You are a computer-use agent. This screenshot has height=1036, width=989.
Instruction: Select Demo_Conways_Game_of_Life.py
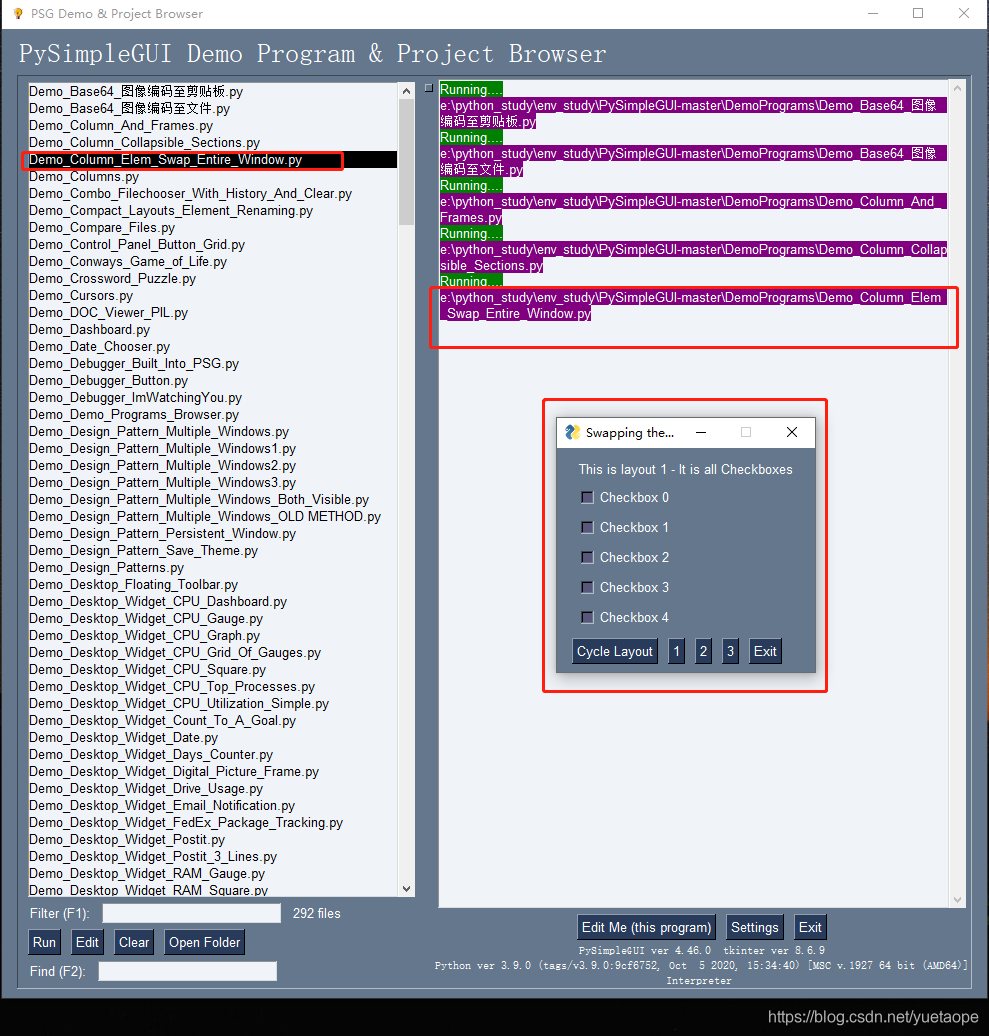point(128,262)
